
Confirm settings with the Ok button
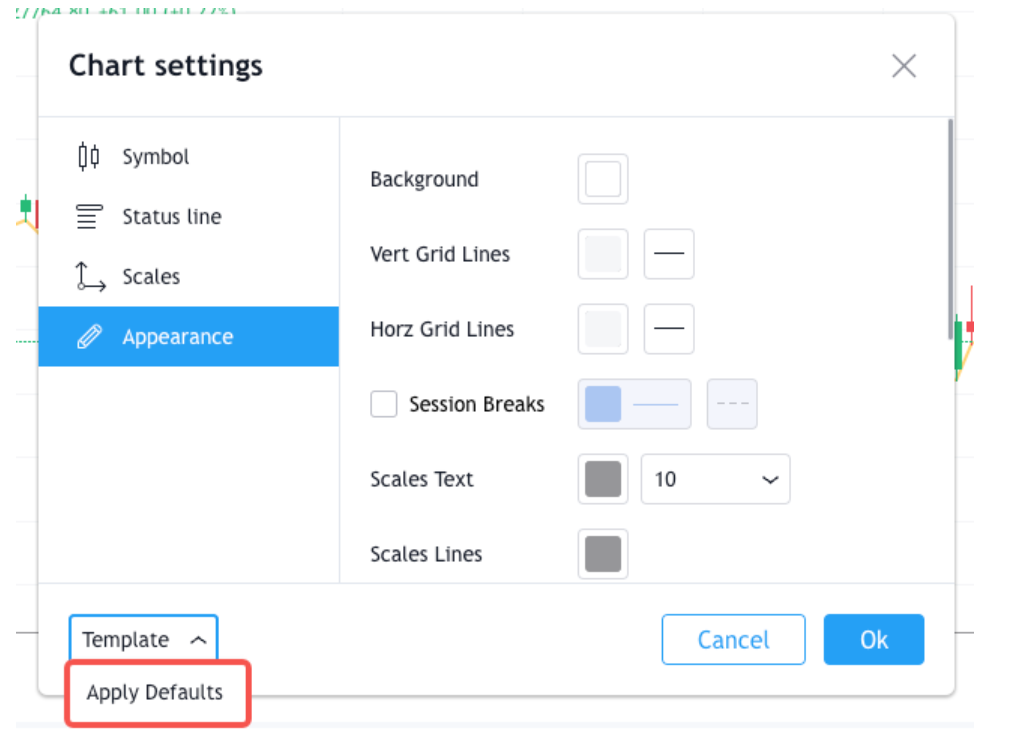point(873,640)
